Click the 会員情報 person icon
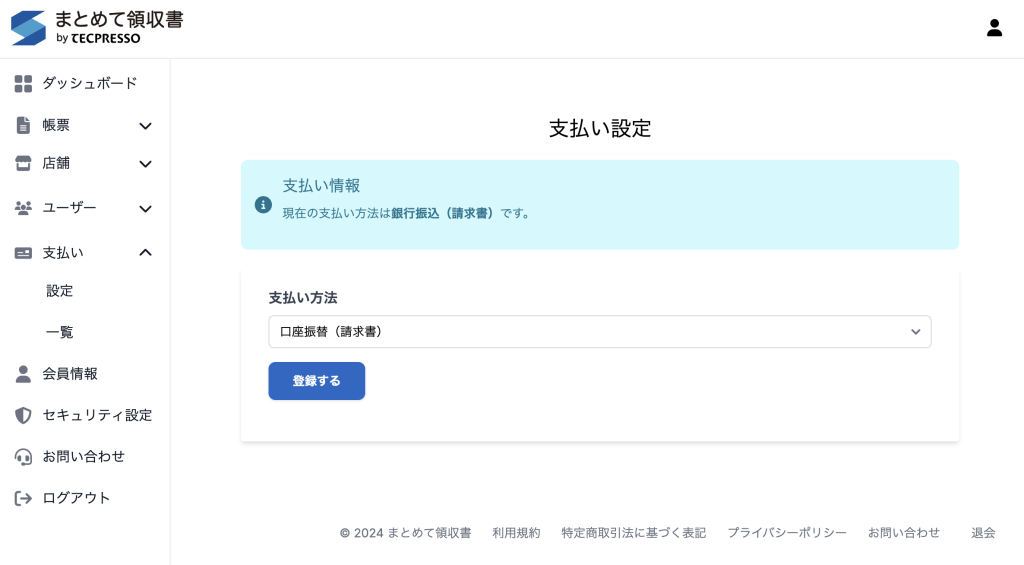The image size is (1024, 565). 23,374
